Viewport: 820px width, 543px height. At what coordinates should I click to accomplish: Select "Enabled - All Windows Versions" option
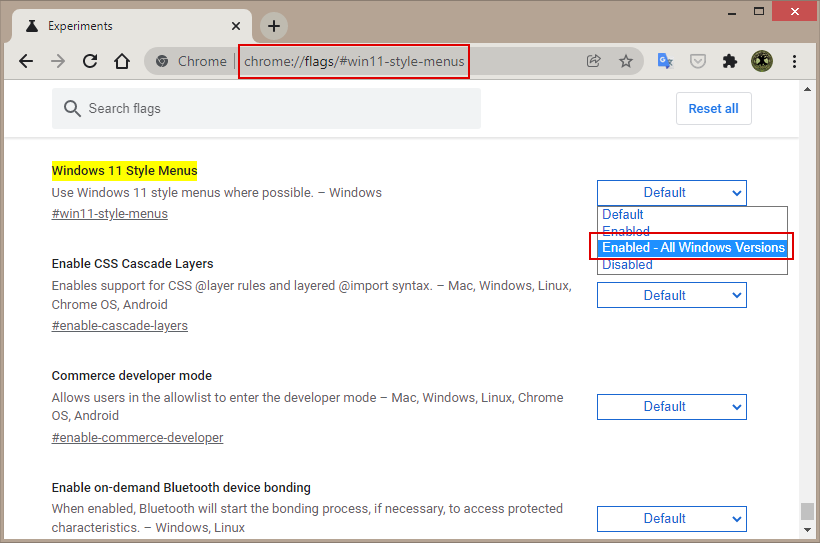tap(692, 247)
